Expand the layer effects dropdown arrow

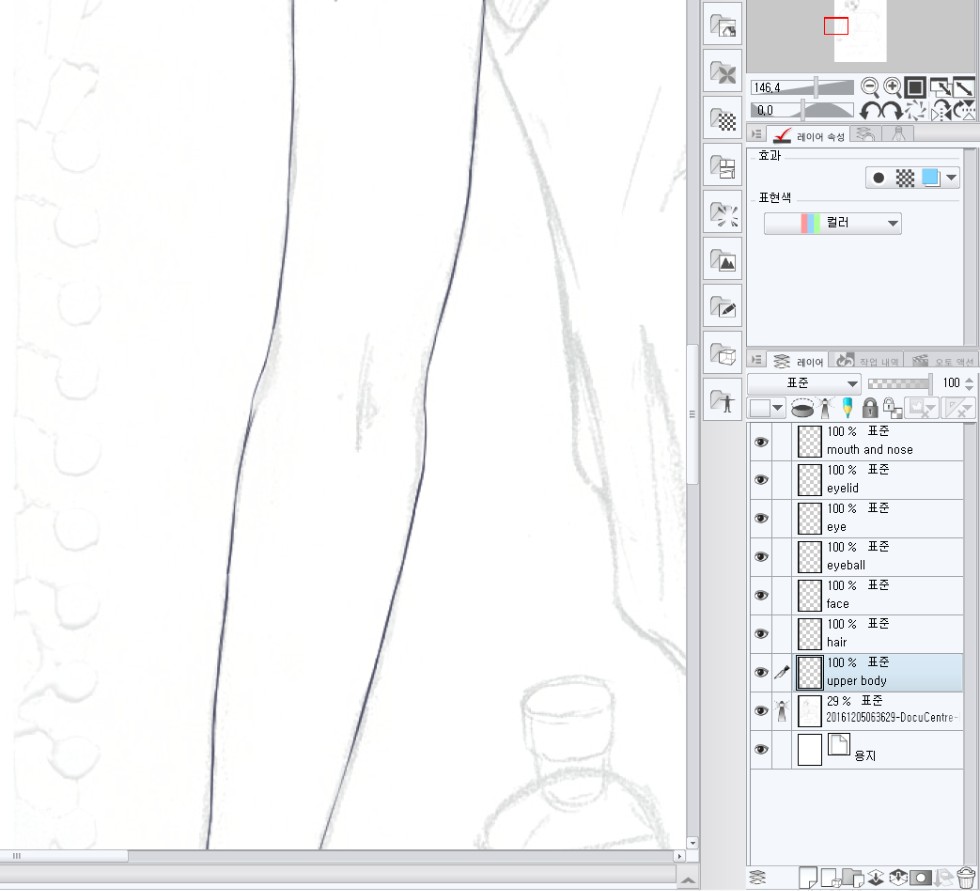pos(951,178)
